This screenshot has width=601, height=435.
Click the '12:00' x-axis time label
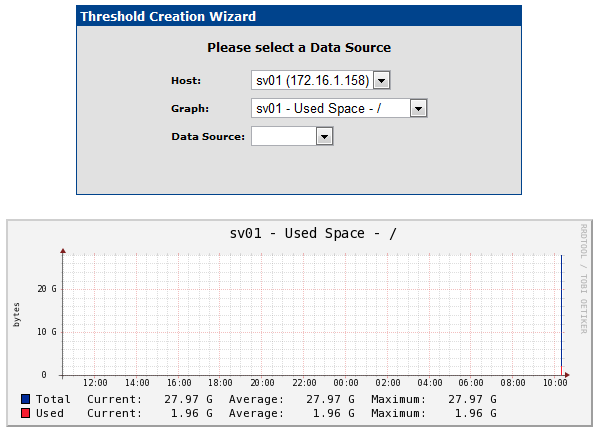click(x=95, y=383)
